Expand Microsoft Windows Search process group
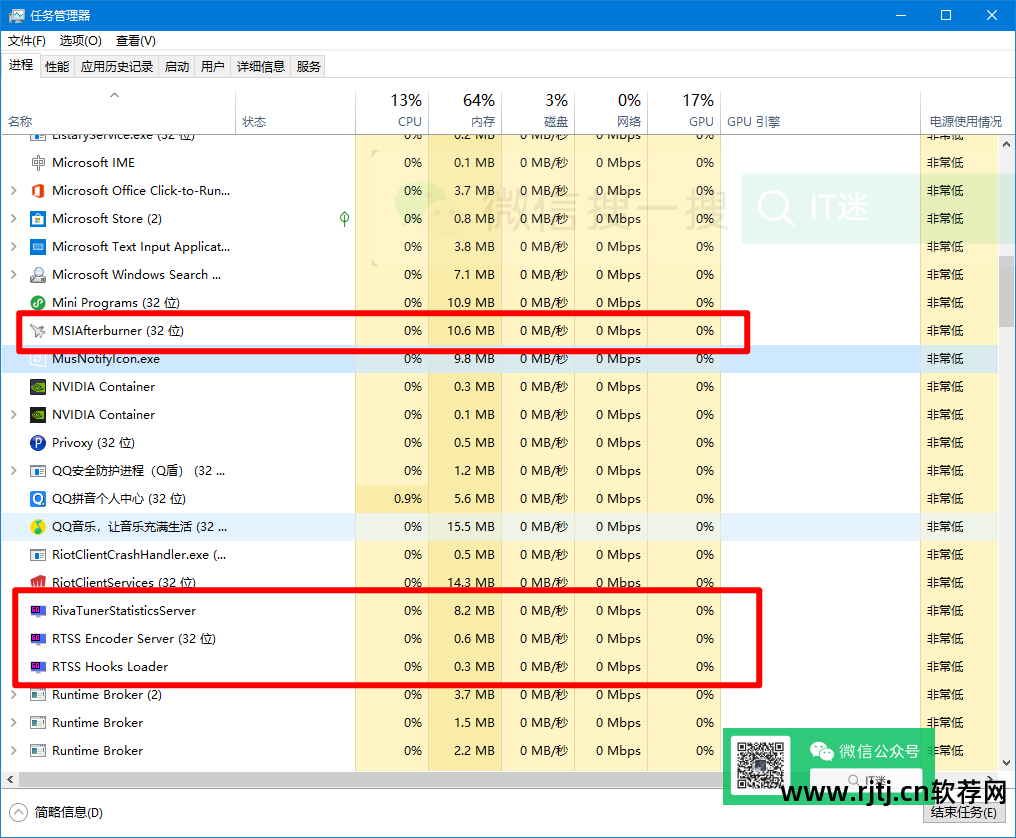Viewport: 1016px width, 838px height. point(14,275)
